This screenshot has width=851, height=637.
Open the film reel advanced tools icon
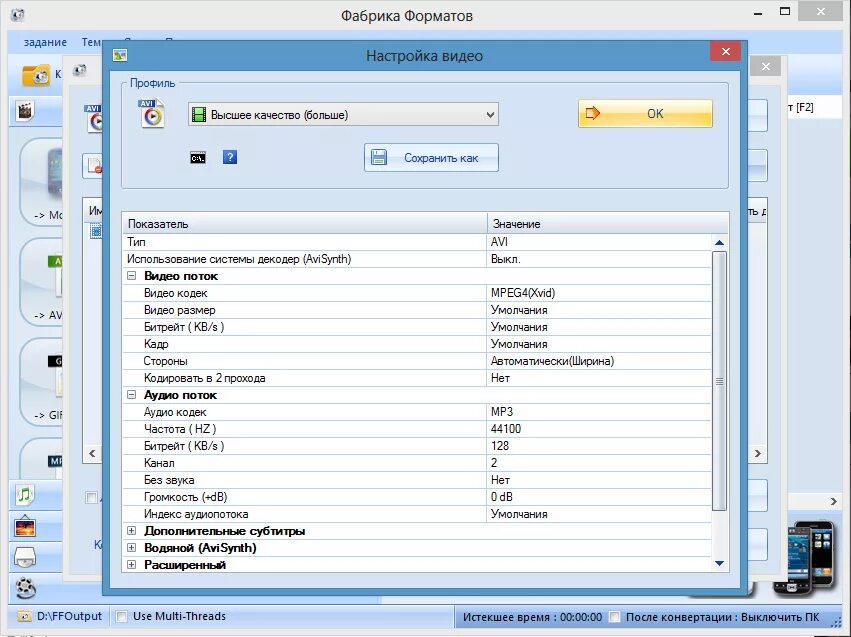(x=26, y=588)
